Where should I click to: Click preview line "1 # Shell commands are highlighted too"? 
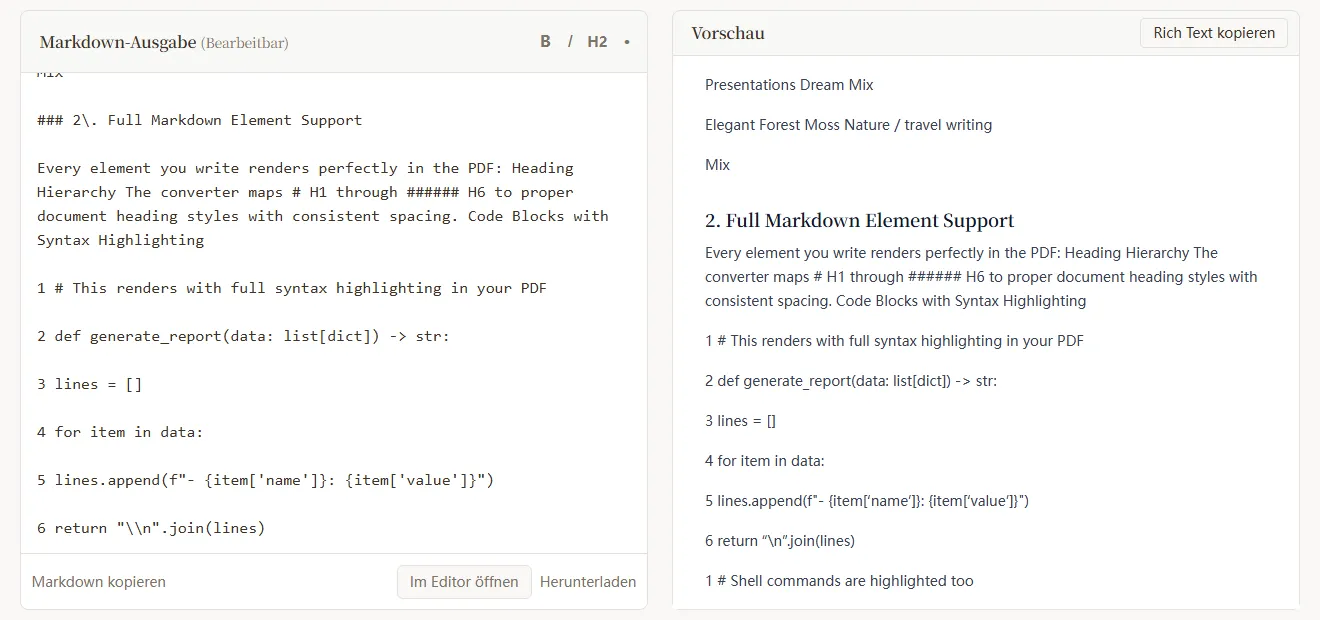pos(839,581)
